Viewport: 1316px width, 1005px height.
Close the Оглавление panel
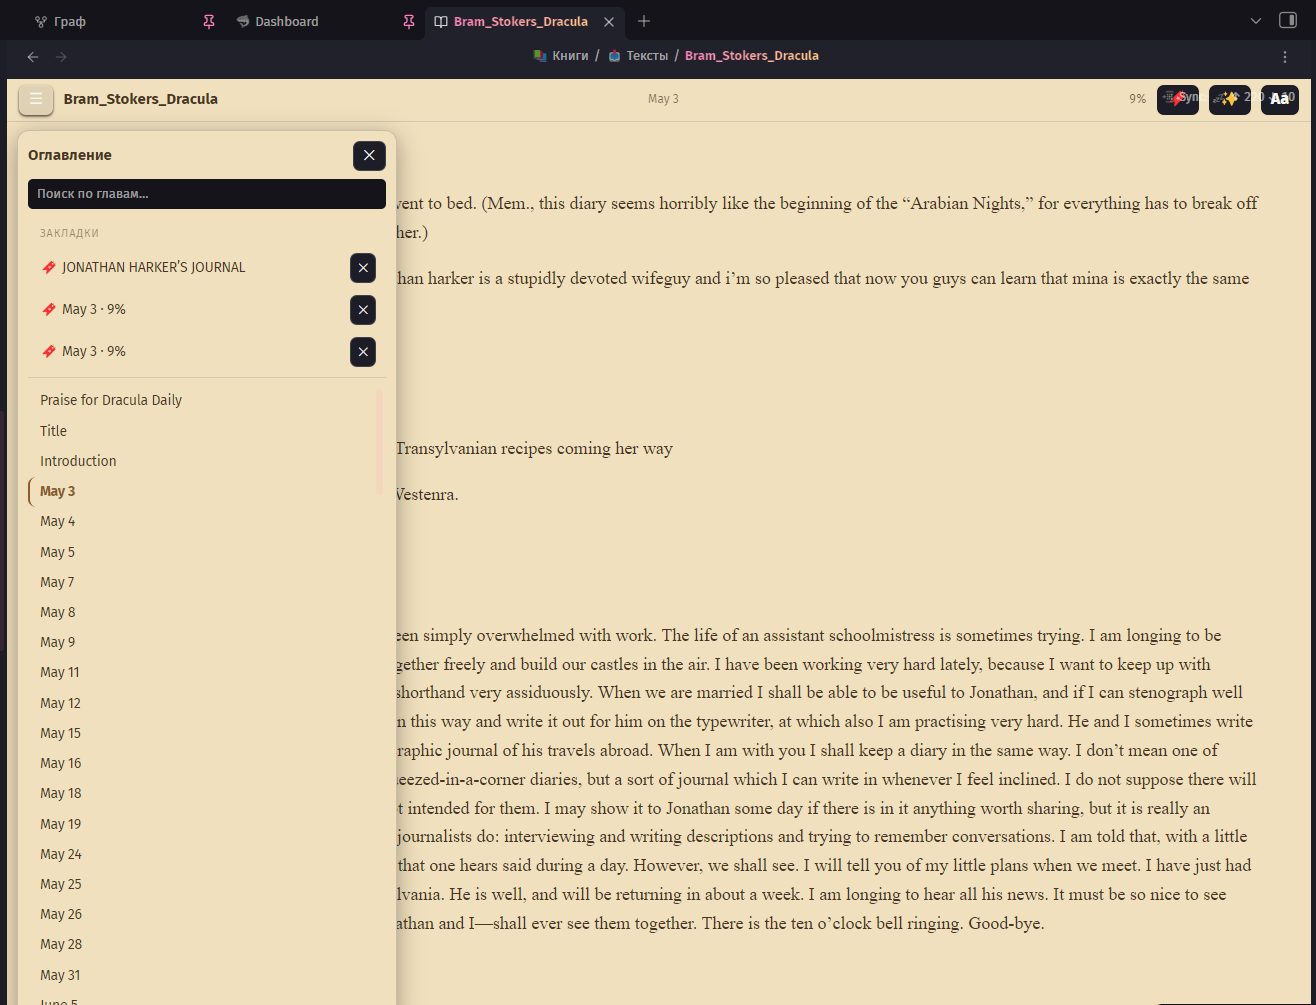point(369,155)
